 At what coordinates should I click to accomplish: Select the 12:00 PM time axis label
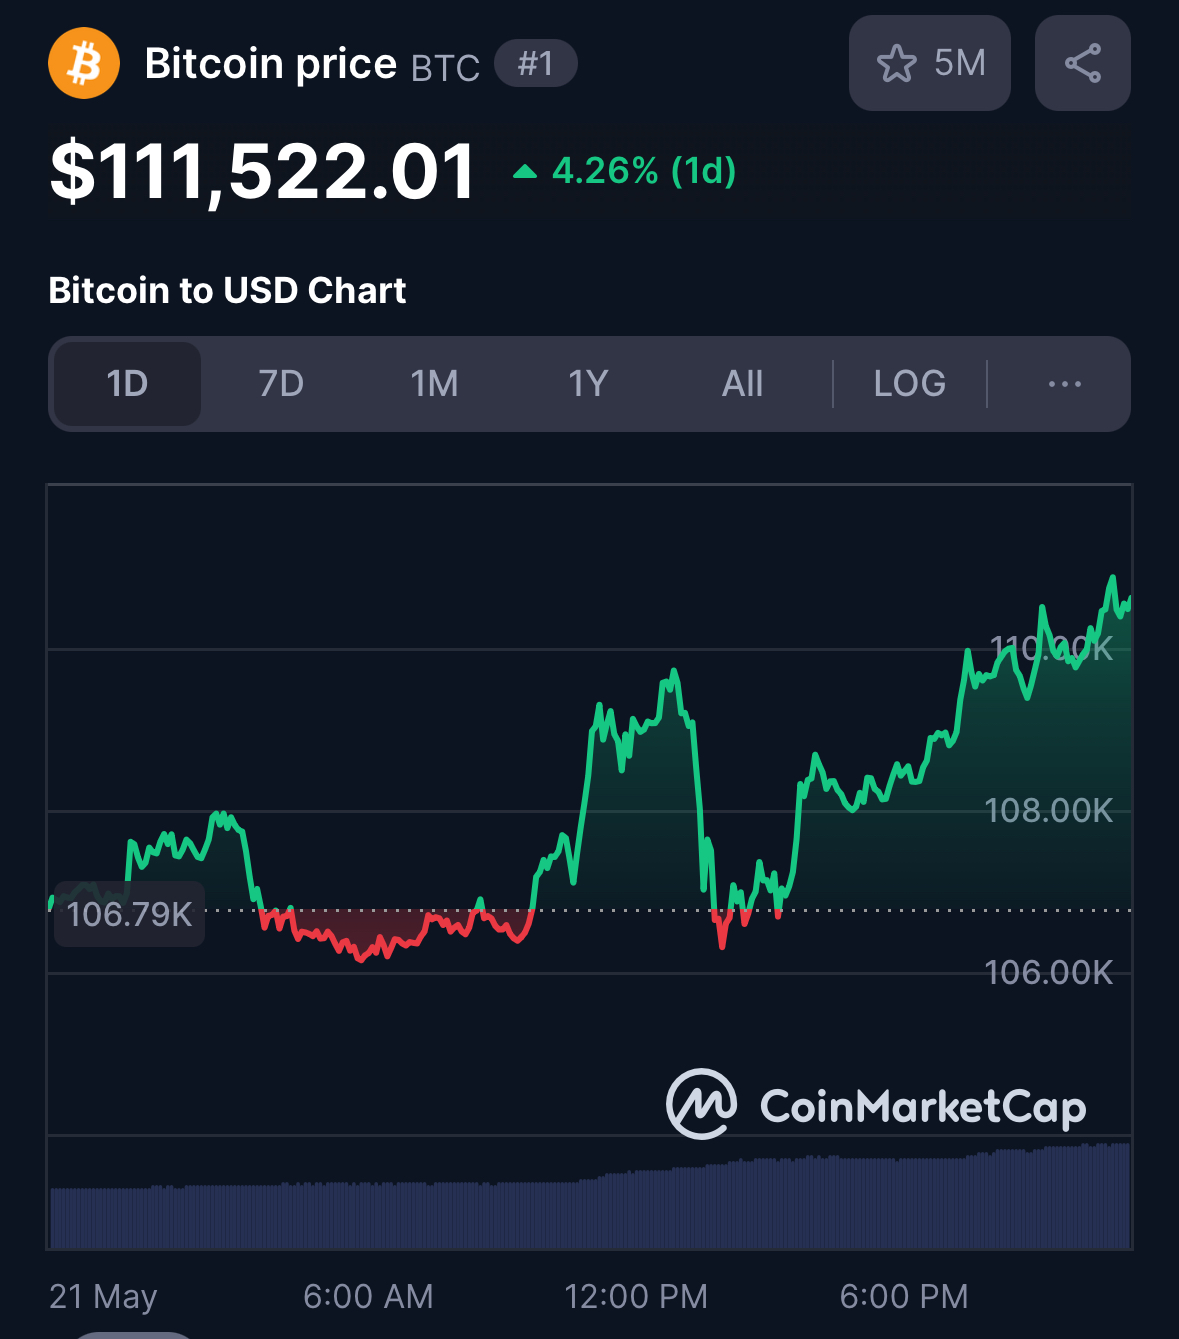click(636, 1297)
